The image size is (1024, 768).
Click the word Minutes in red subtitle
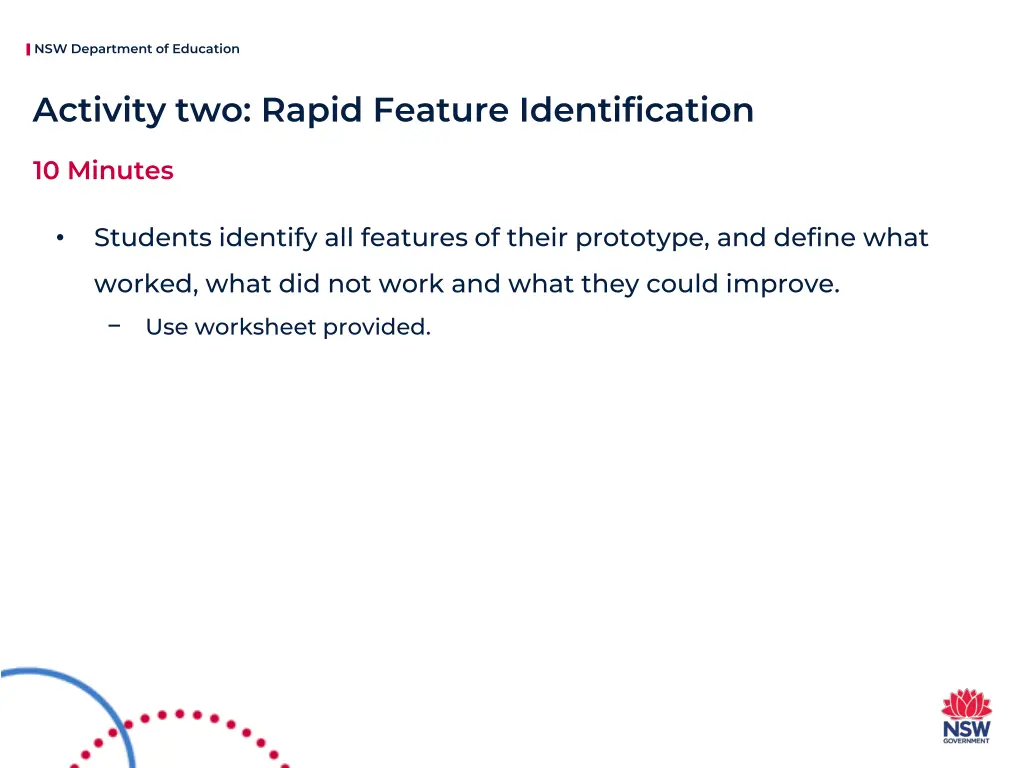[120, 170]
